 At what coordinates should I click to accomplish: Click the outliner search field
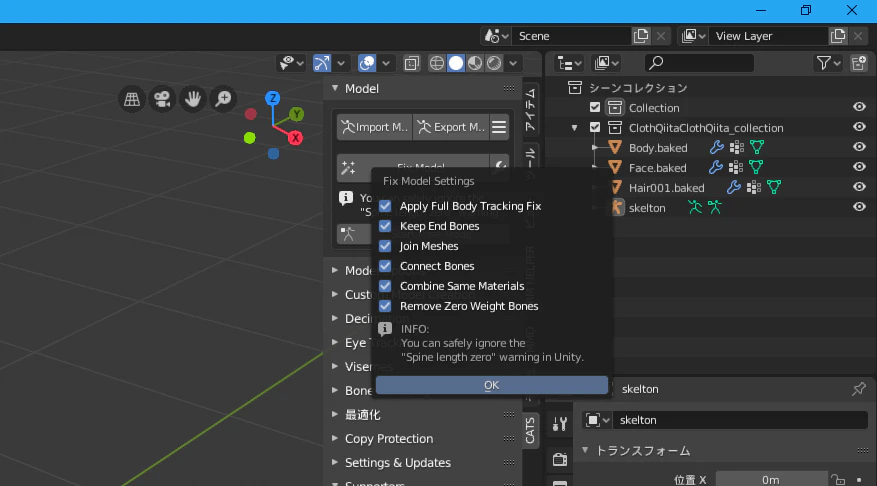pos(699,63)
